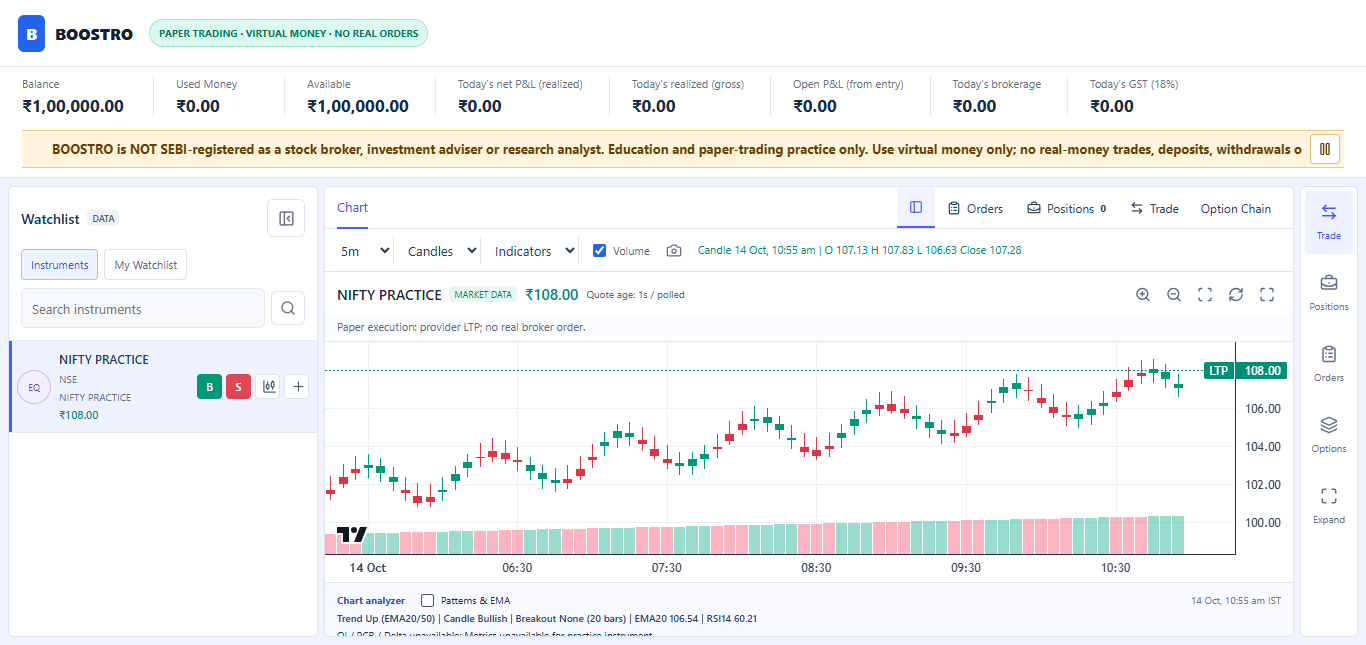
Task: Click Open P&L (from entry) label
Action: [x=848, y=84]
